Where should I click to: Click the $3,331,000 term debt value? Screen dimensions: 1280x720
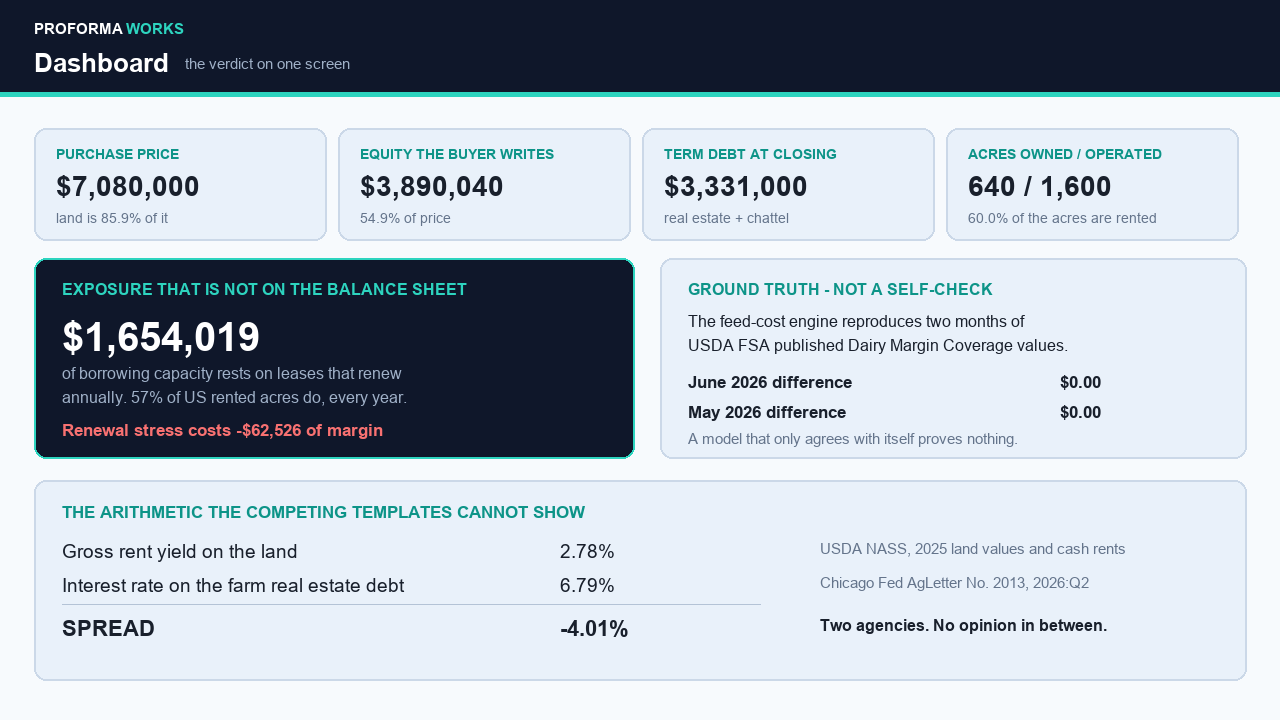point(736,187)
